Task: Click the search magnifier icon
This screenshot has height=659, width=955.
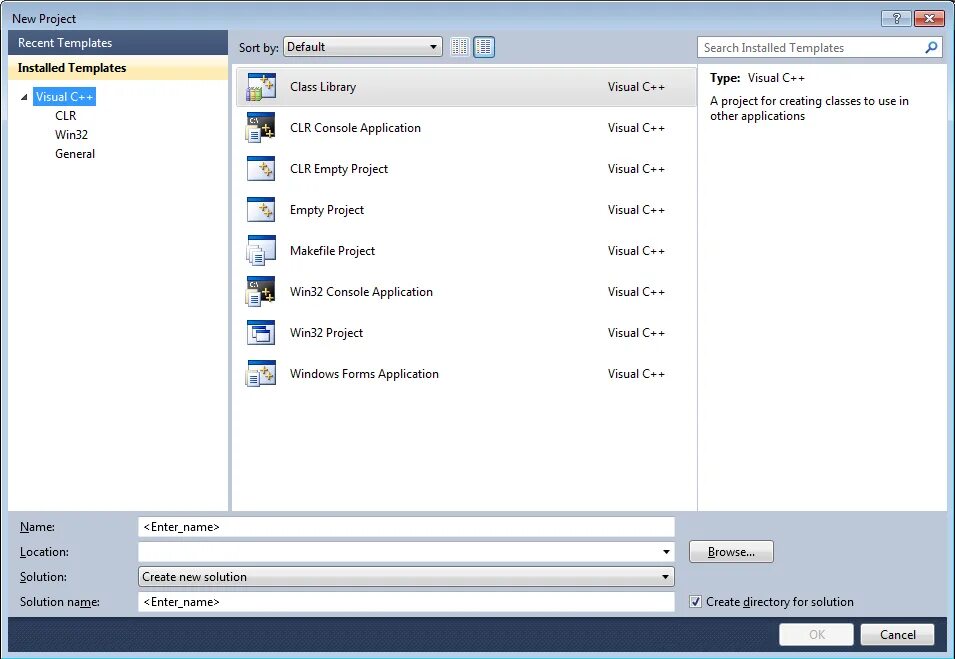Action: click(931, 48)
